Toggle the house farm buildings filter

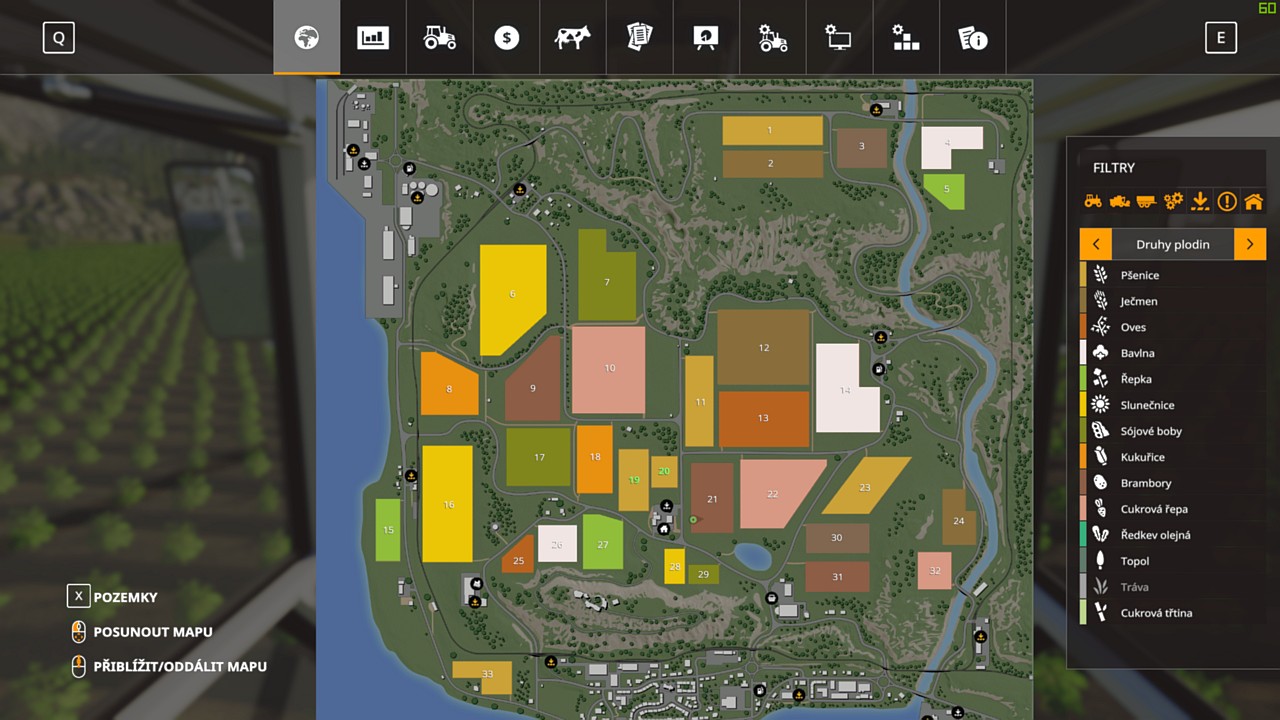1253,202
